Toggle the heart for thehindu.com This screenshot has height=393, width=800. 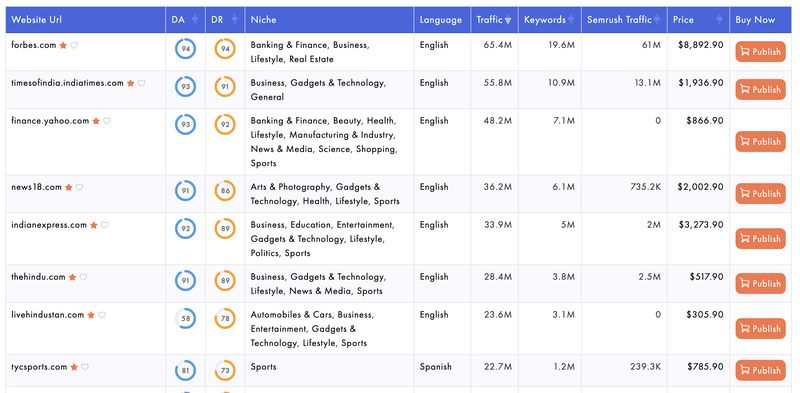[x=83, y=277]
